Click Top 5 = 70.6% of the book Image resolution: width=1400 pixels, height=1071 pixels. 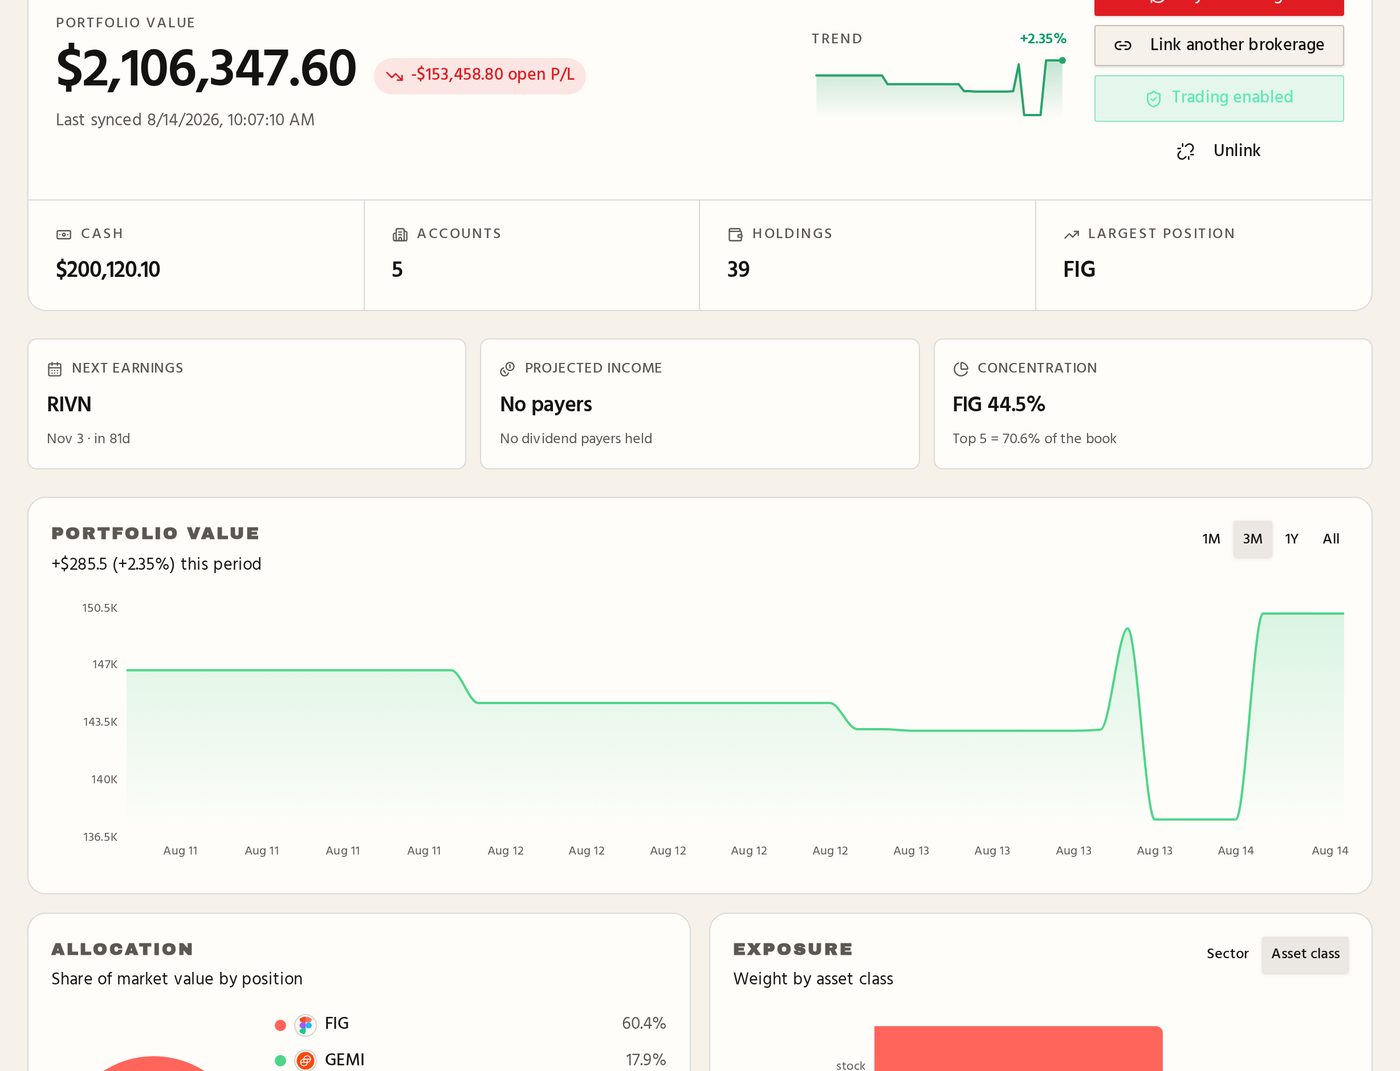point(1034,439)
